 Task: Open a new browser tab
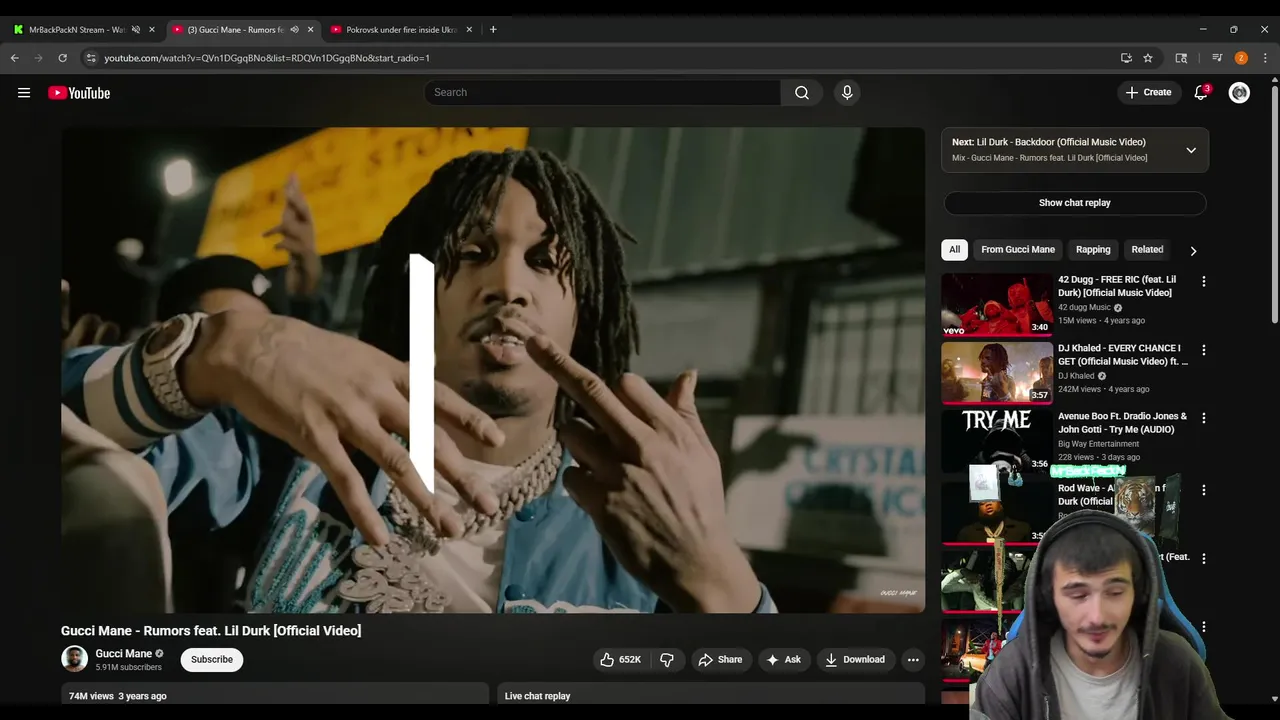[493, 30]
